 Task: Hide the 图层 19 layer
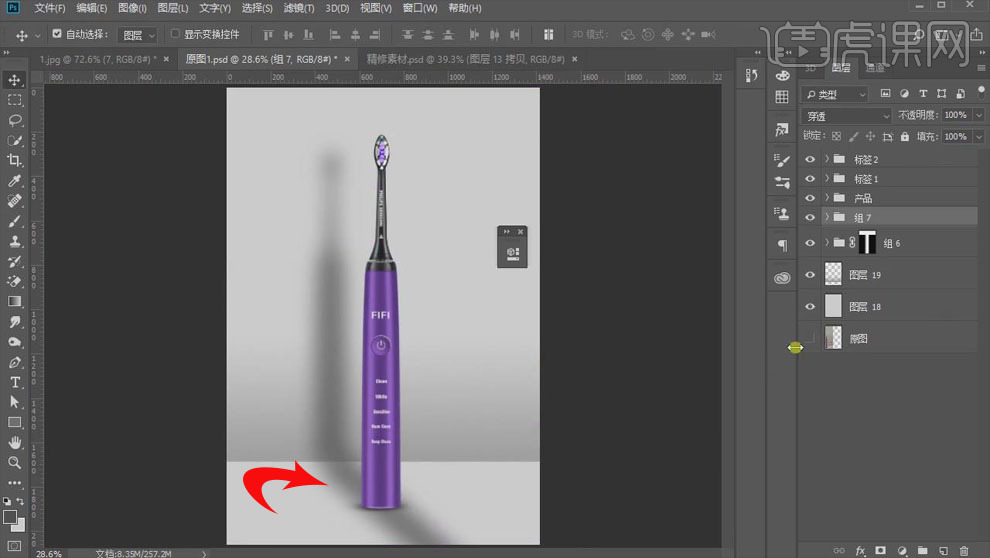[x=810, y=274]
